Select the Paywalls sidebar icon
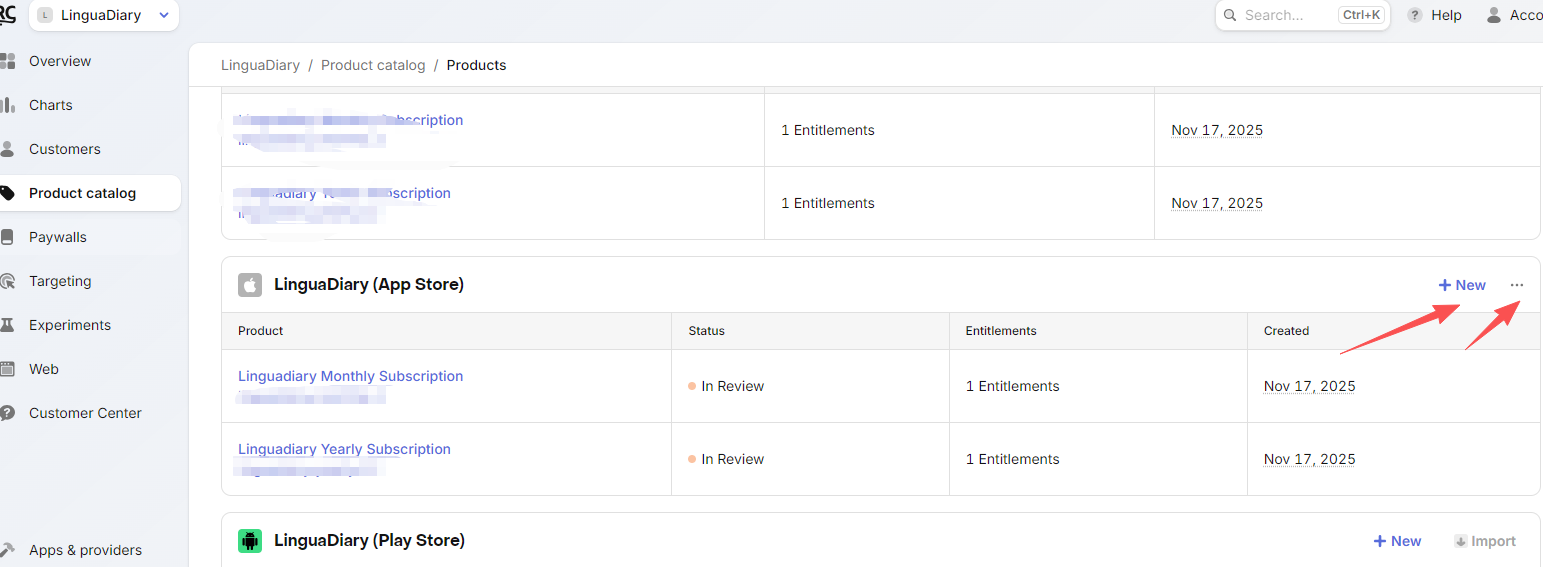Viewport: 1543px width, 567px height. coord(8,237)
